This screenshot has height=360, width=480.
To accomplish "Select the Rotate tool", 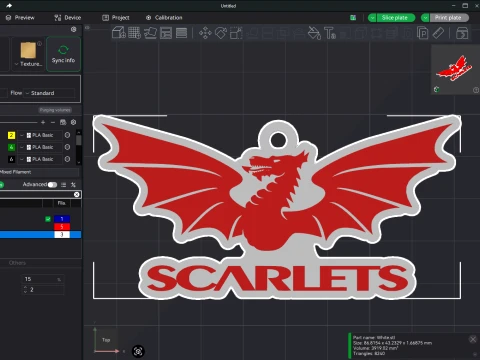I will click(x=221, y=33).
